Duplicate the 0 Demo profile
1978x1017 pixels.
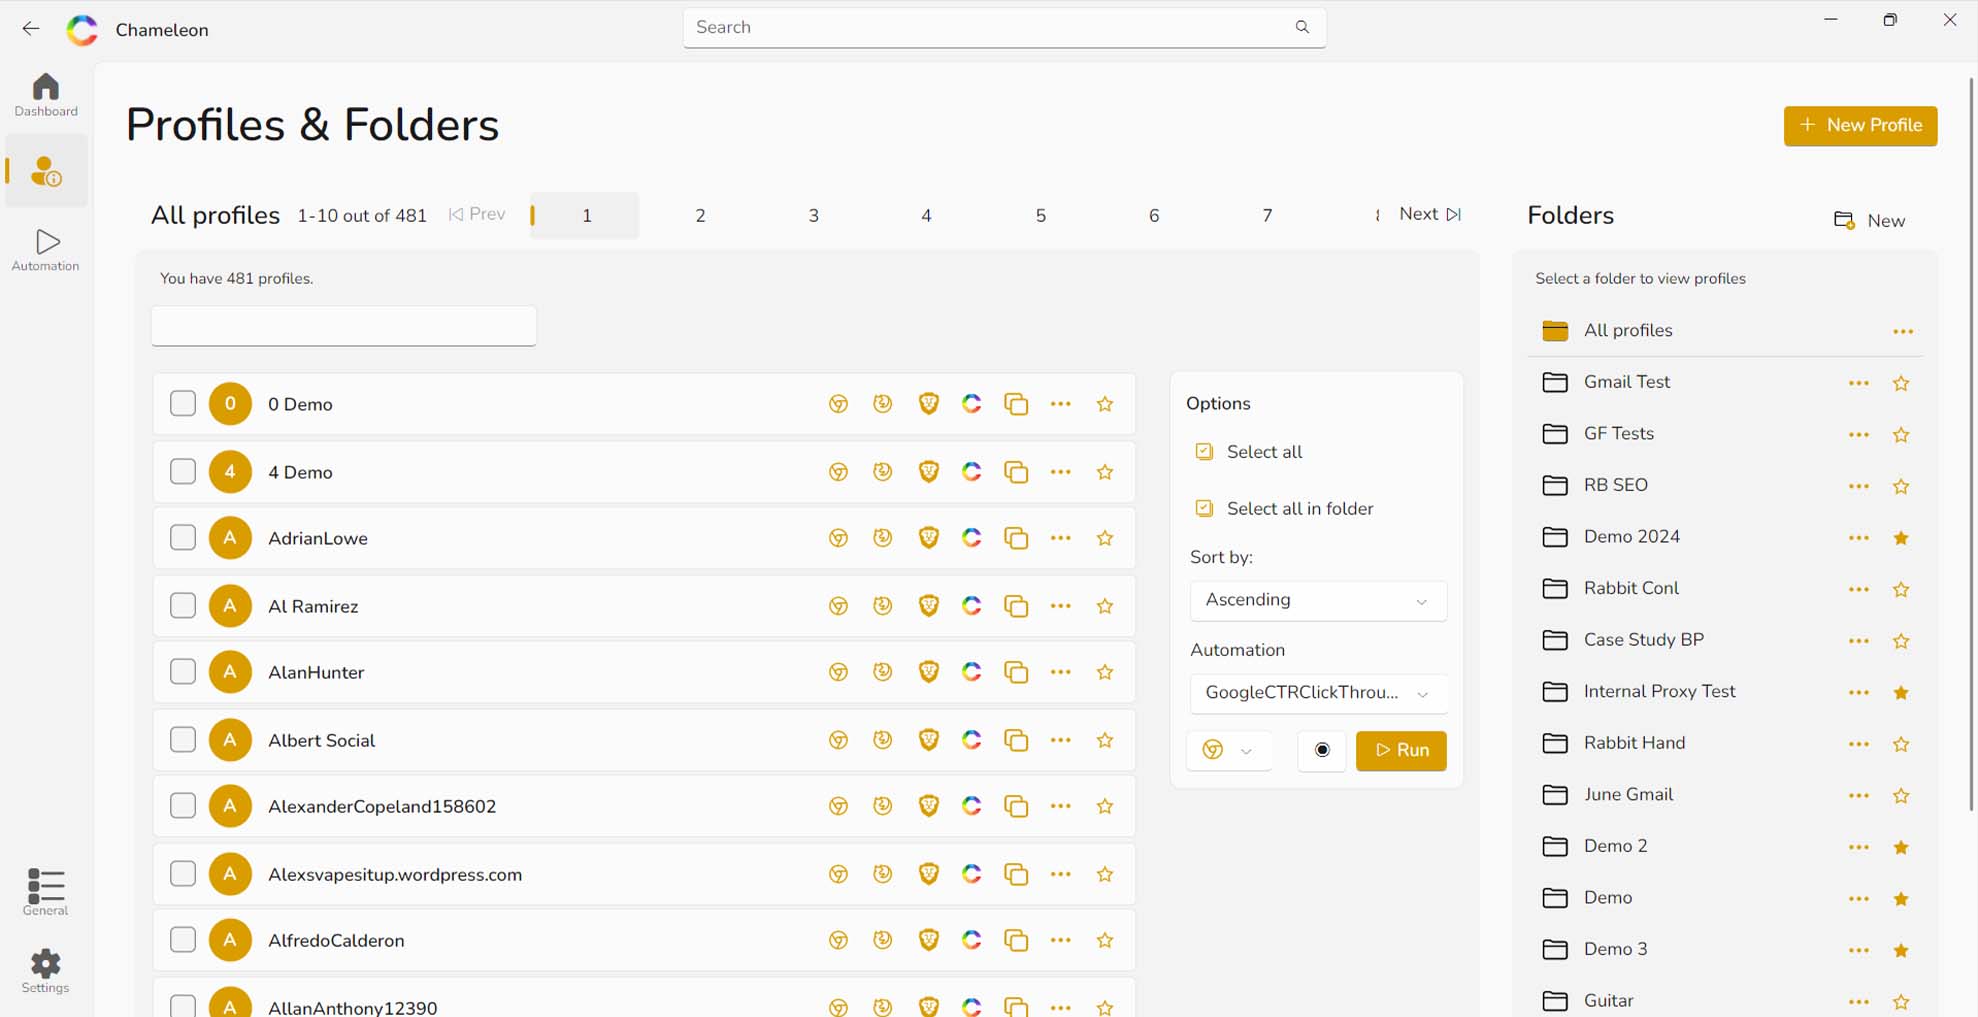tap(1016, 404)
